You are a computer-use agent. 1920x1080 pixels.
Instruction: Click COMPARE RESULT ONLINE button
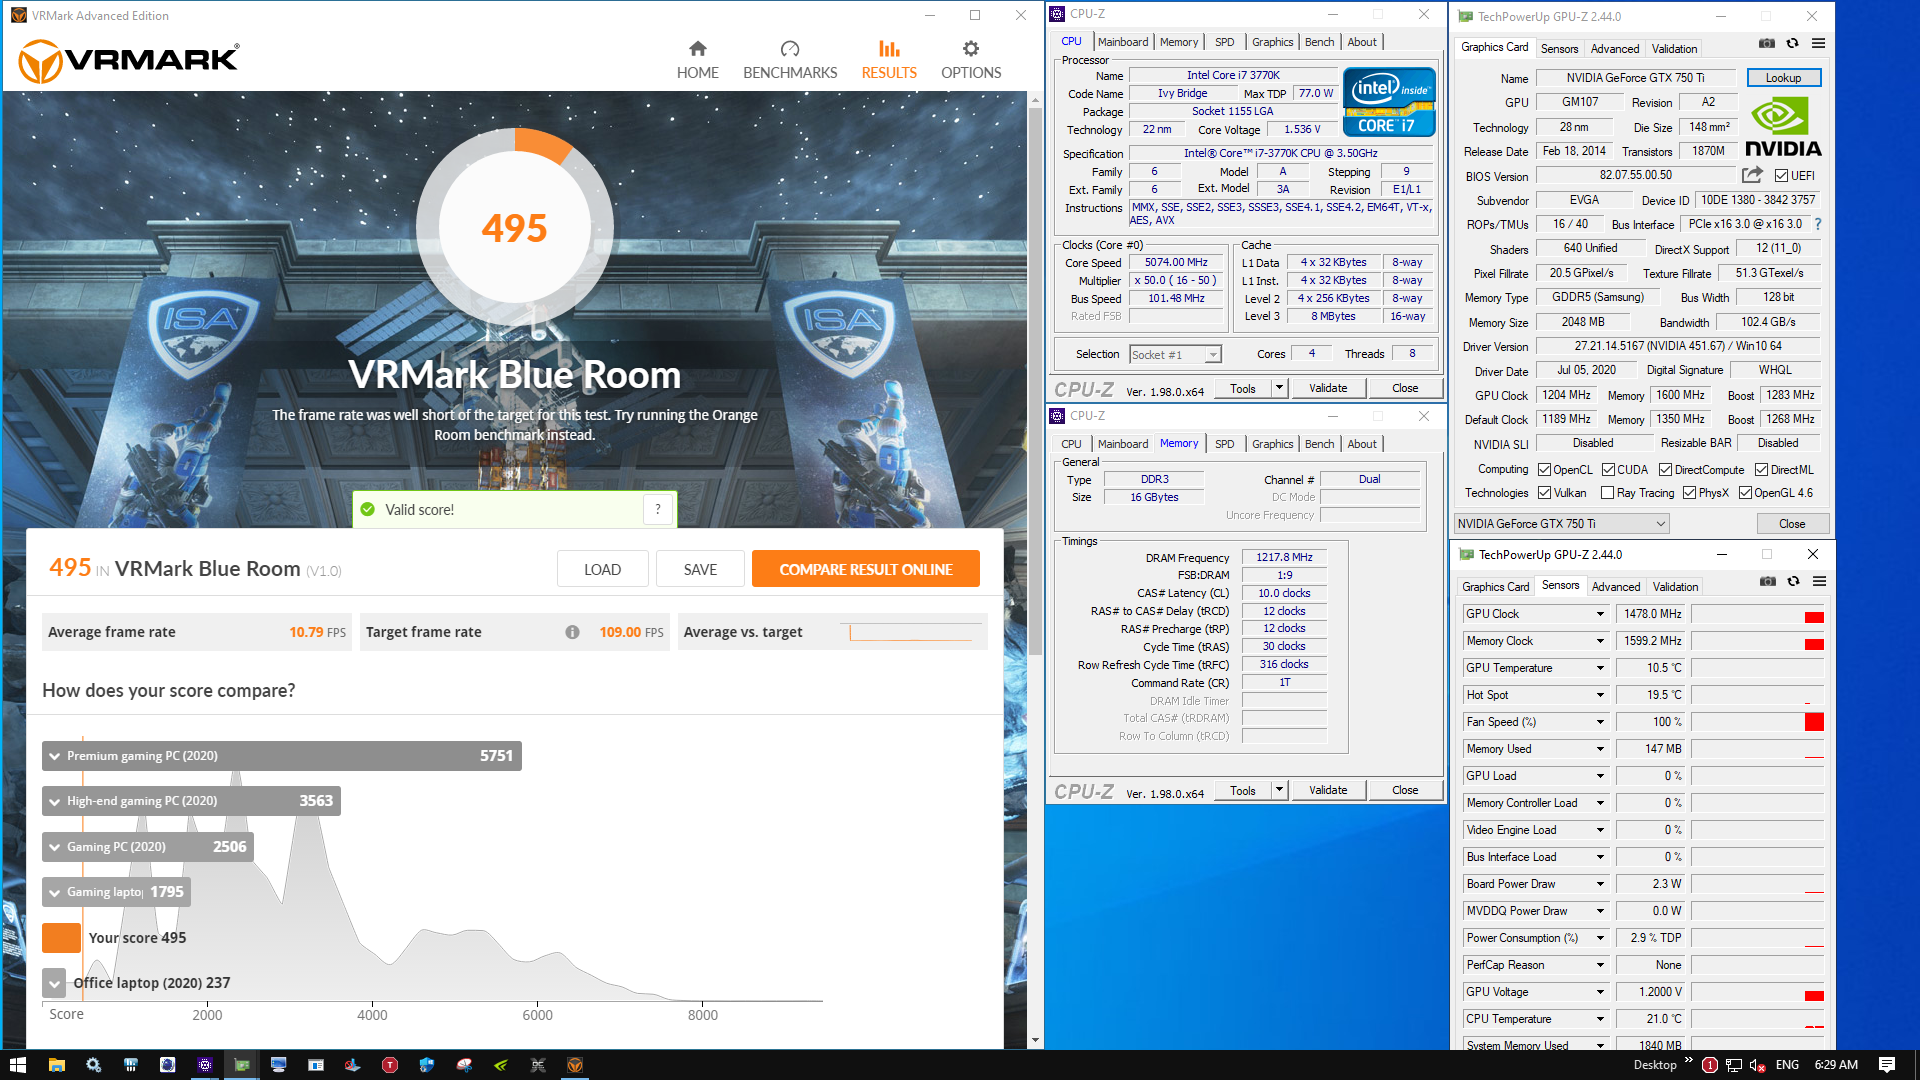866,569
